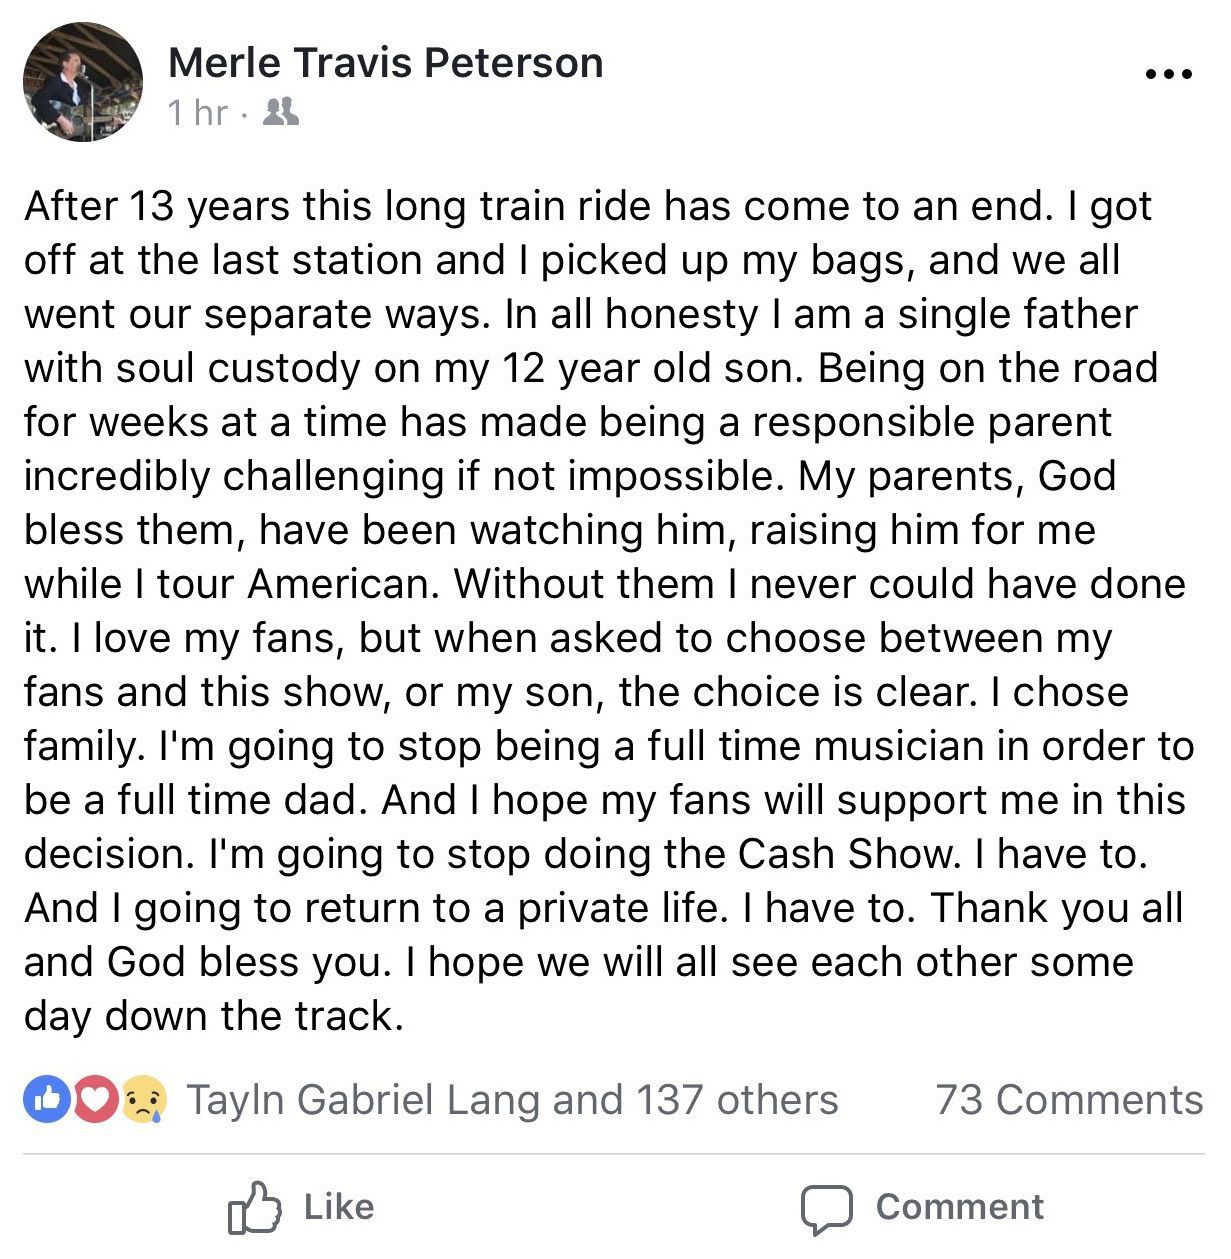Select the Like button label

coord(339,1207)
